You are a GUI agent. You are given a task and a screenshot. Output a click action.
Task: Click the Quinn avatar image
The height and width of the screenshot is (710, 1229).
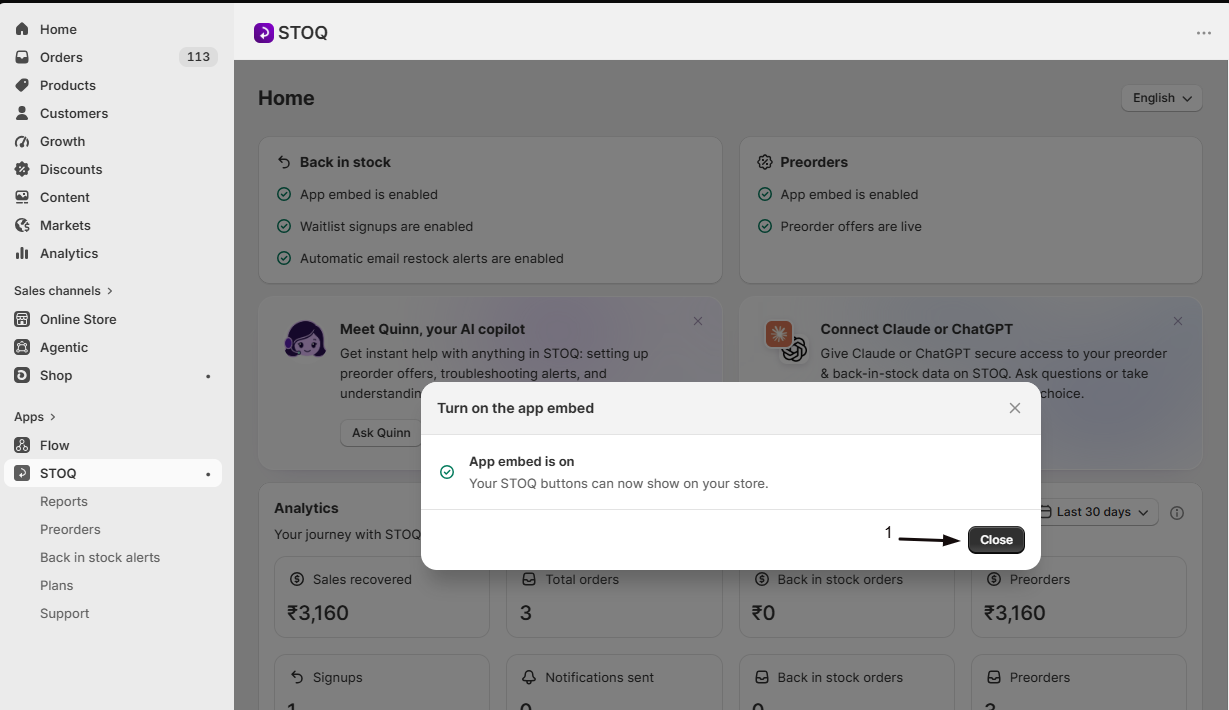point(305,340)
